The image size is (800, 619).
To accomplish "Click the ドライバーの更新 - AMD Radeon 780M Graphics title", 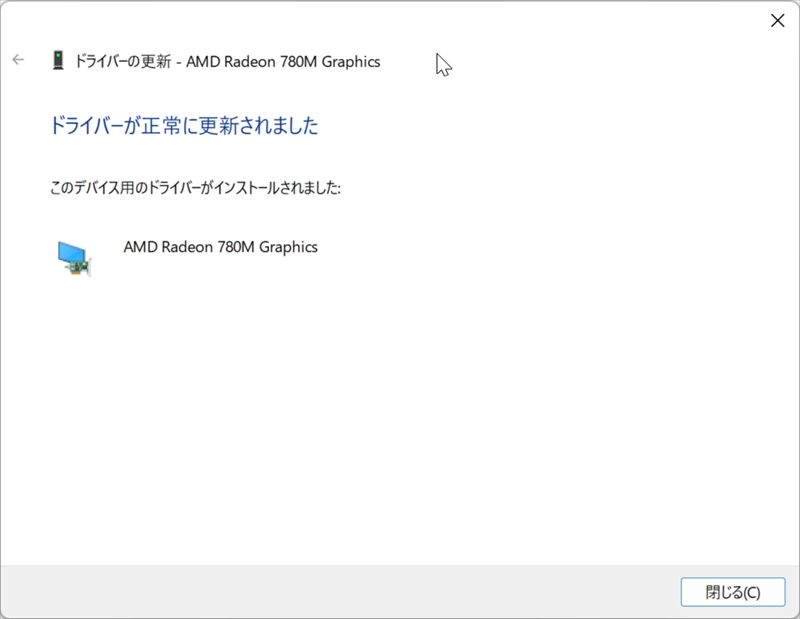I will tap(228, 61).
